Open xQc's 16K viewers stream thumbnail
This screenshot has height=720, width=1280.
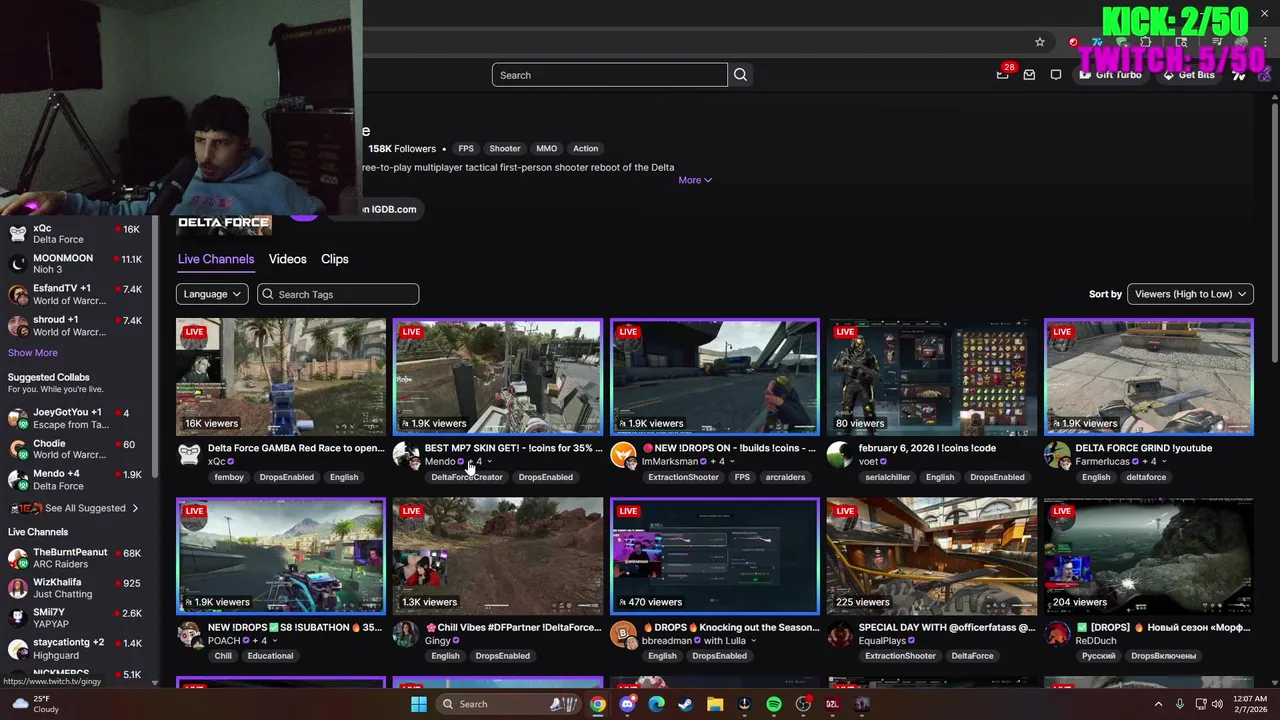pos(281,377)
